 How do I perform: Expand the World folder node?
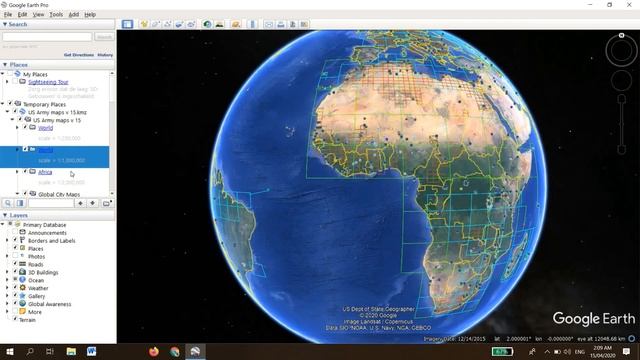tap(17, 128)
